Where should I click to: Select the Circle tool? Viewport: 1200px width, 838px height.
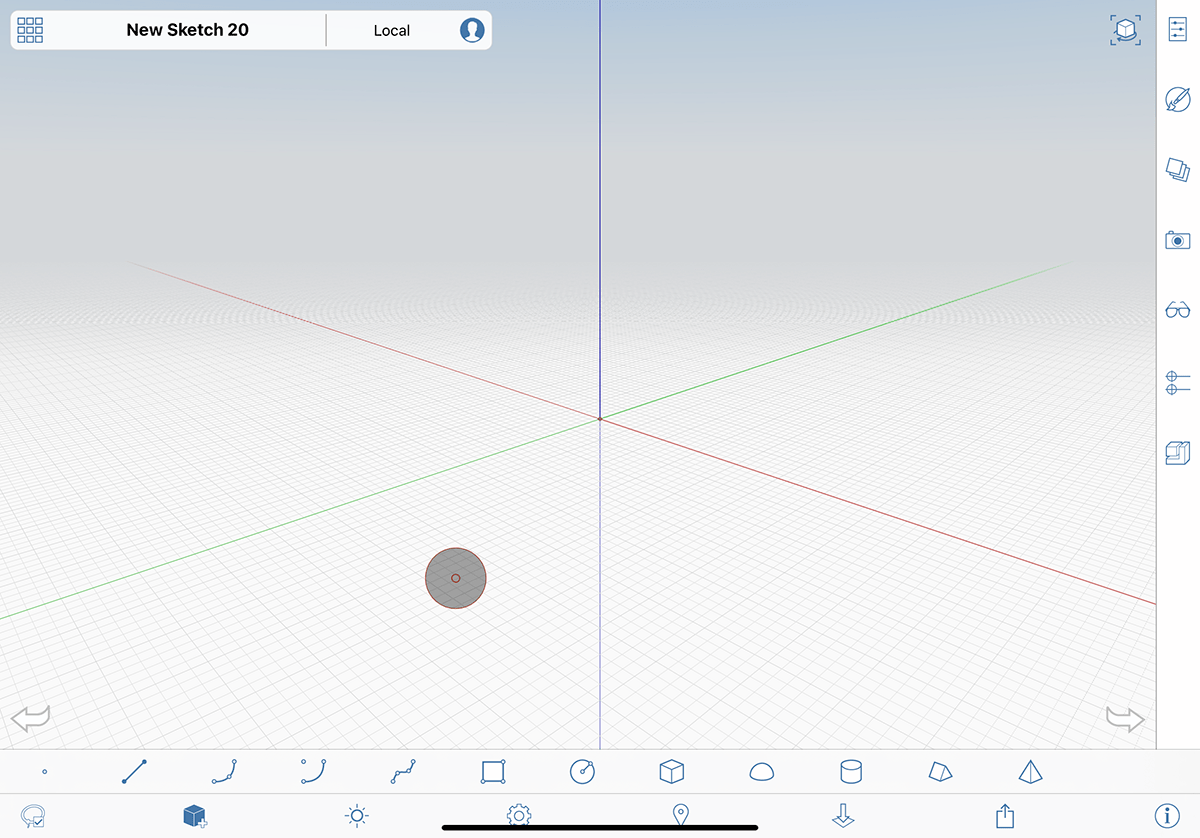click(583, 771)
